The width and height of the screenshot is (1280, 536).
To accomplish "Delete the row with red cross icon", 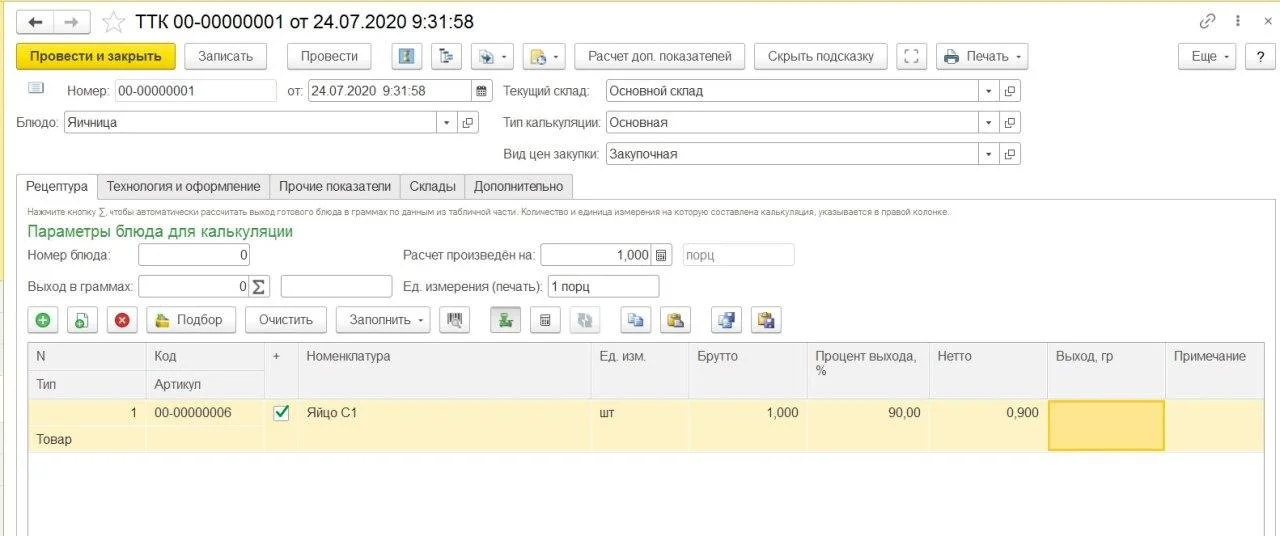I will (122, 320).
